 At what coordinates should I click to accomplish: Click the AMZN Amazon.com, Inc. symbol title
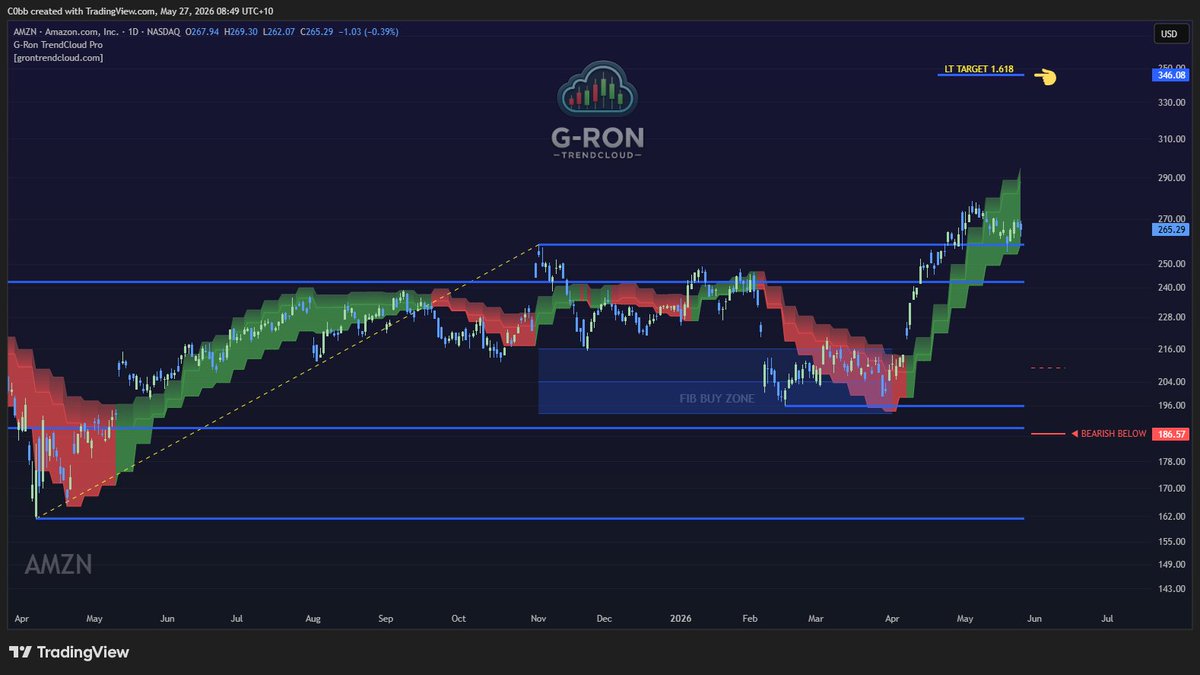(x=68, y=30)
